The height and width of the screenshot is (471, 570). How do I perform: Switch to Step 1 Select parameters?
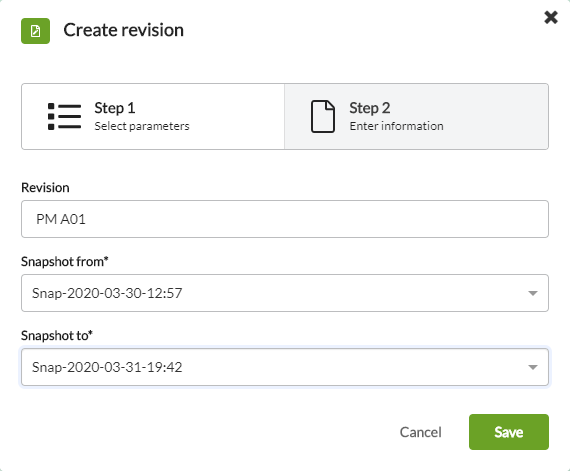point(153,116)
